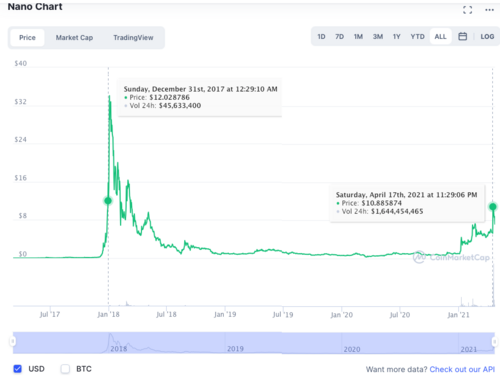Select the 3M time range
500x377 pixels.
378,37
